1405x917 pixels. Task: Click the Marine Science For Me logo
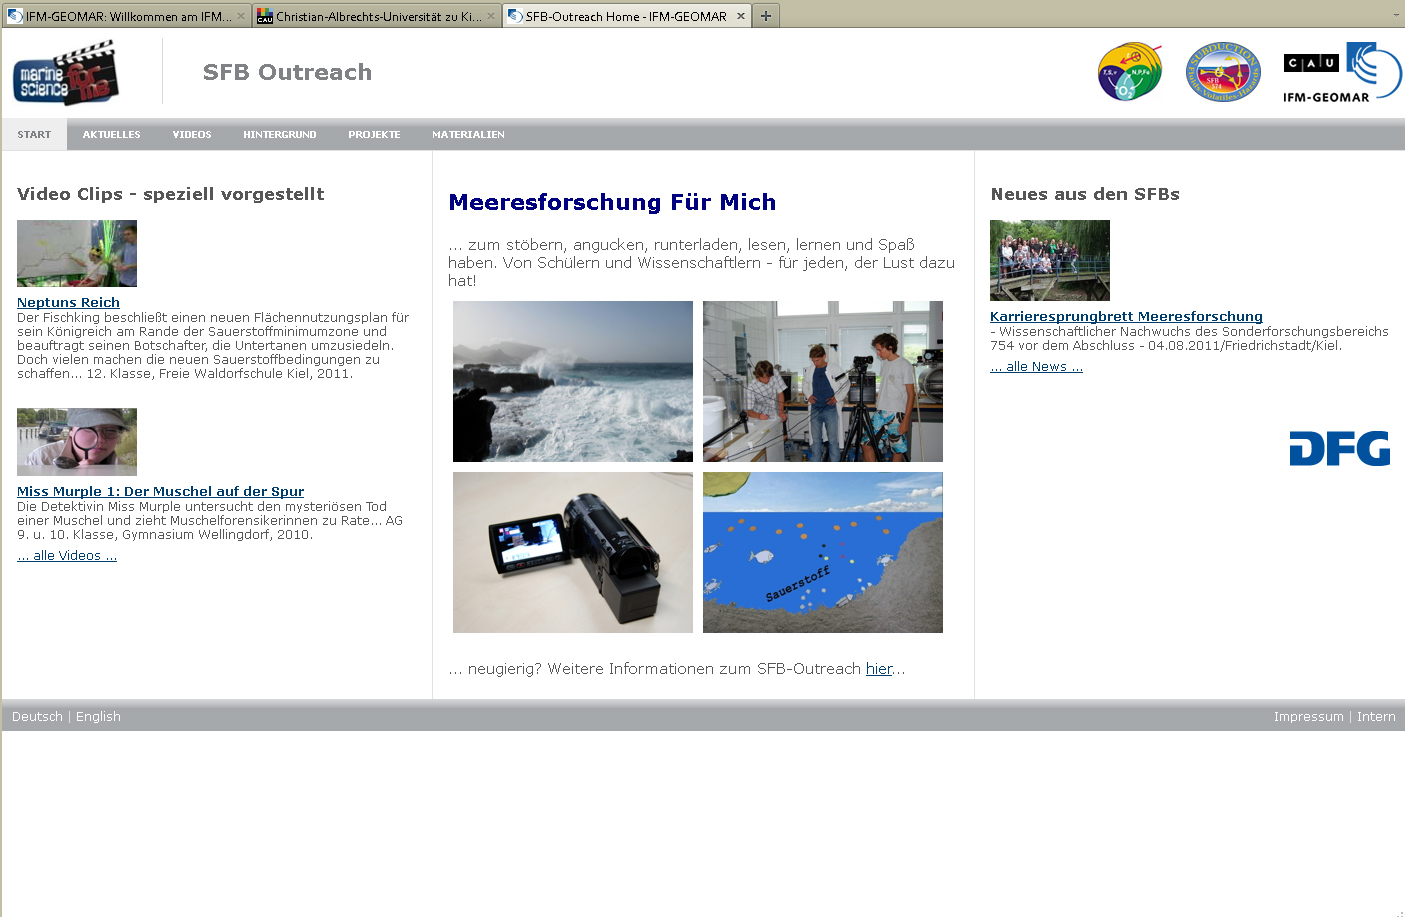click(x=66, y=73)
